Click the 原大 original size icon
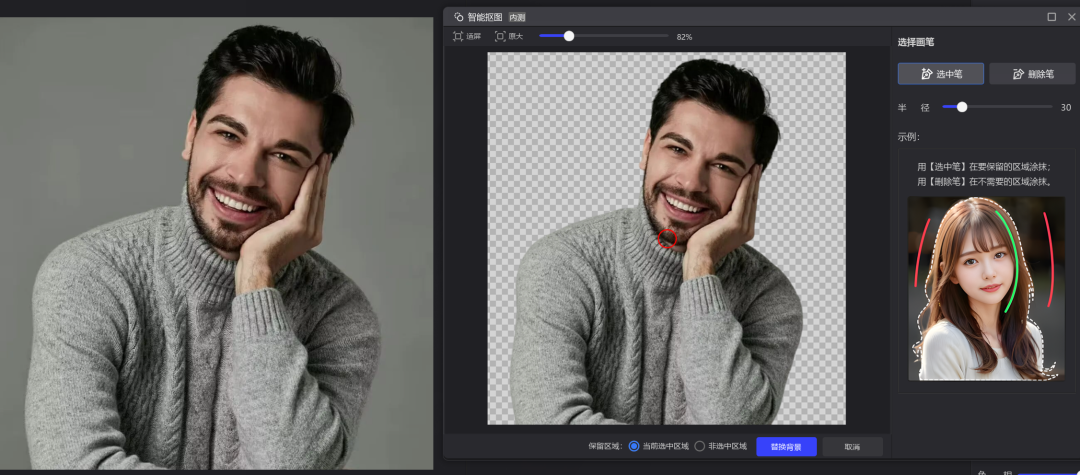1080x475 pixels. [501, 36]
